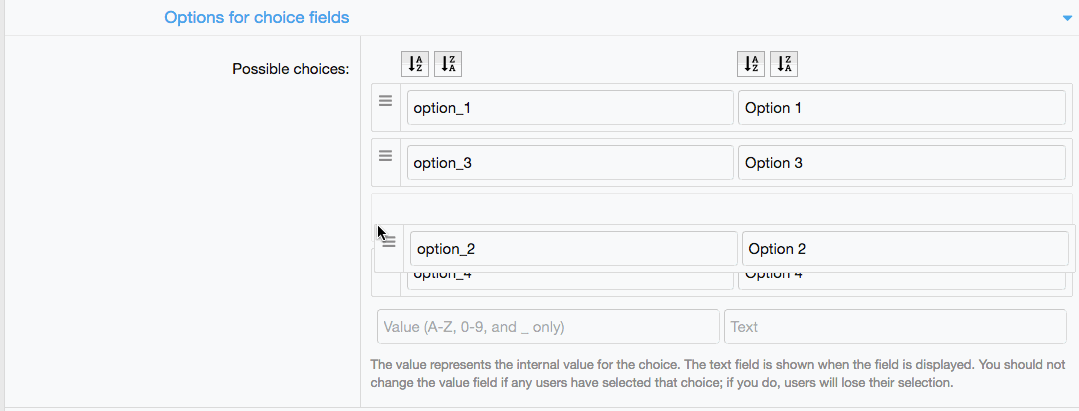Edit the Option 2 text field
This screenshot has height=411, width=1079.
904,249
